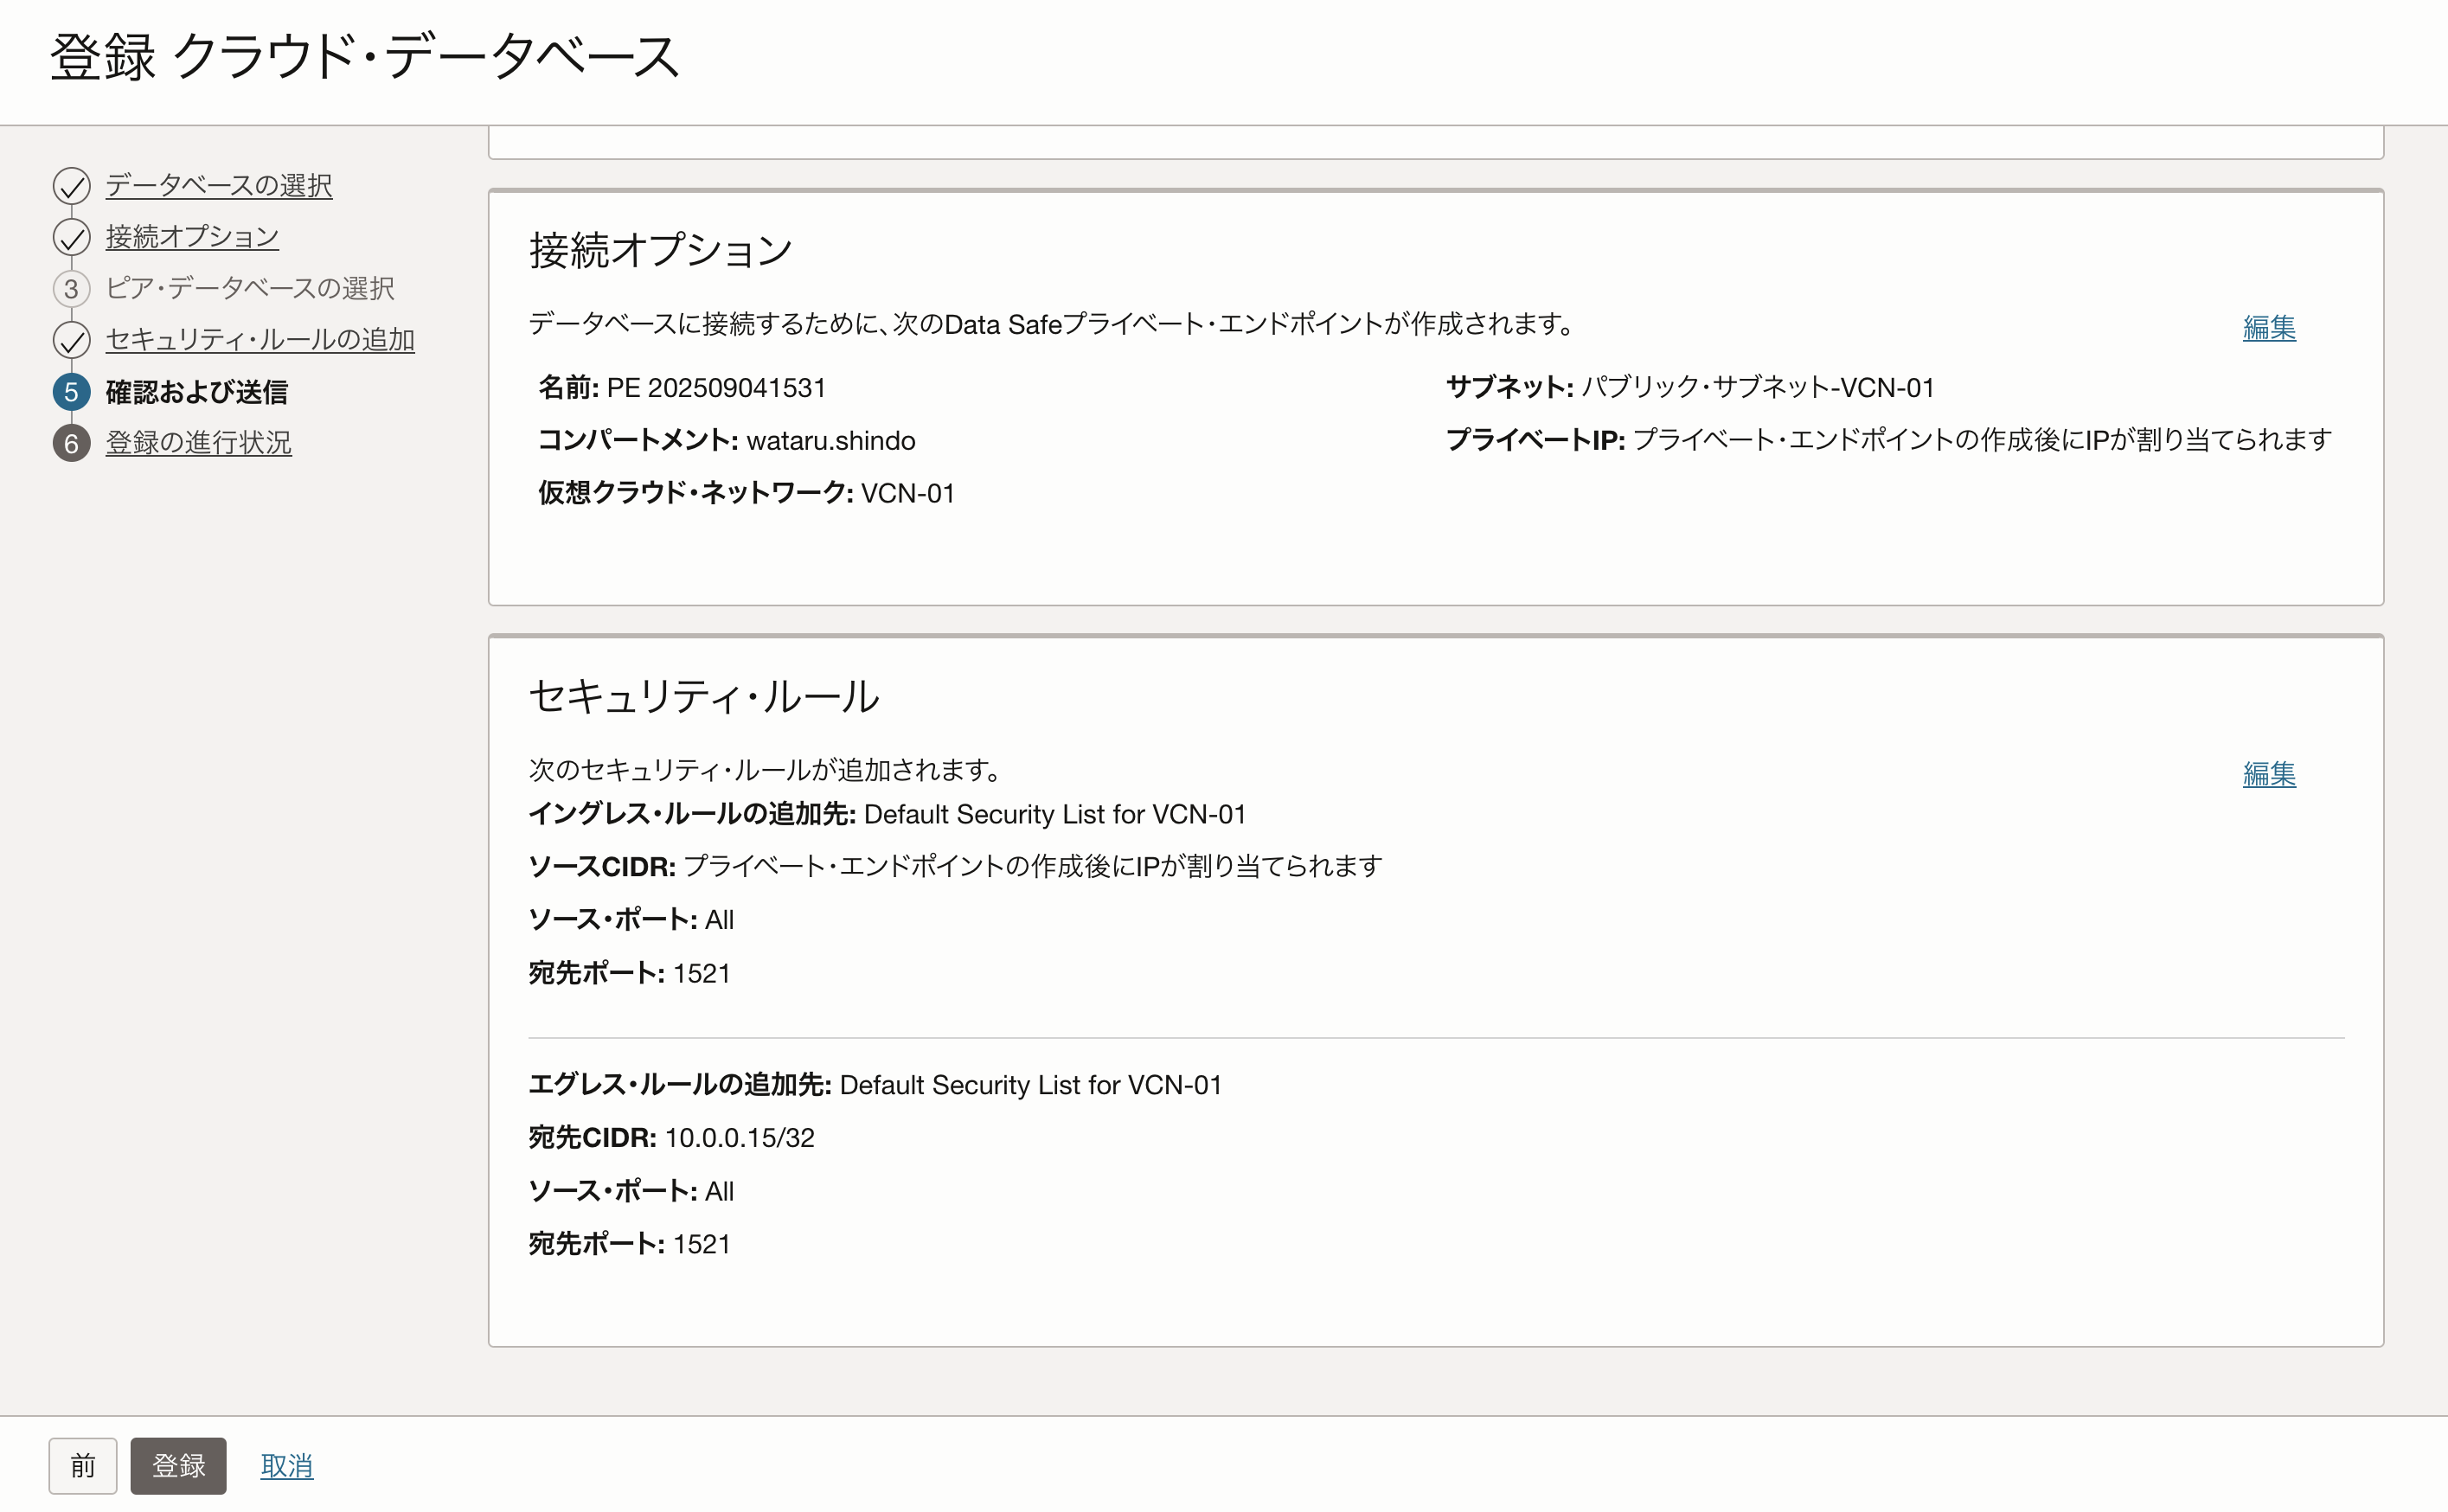This screenshot has height=1512, width=2448.
Task: Open the 接続オプション step in the sidebar
Action: coord(192,238)
